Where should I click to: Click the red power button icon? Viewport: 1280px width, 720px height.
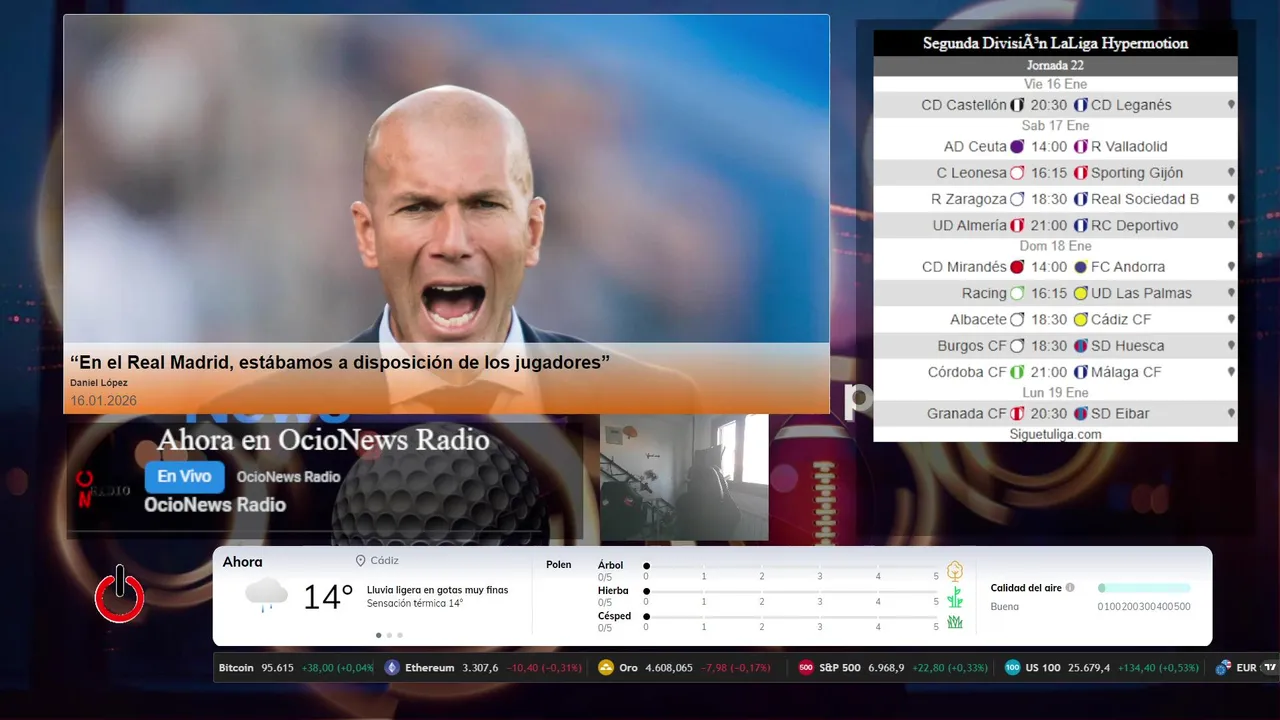[x=120, y=594]
